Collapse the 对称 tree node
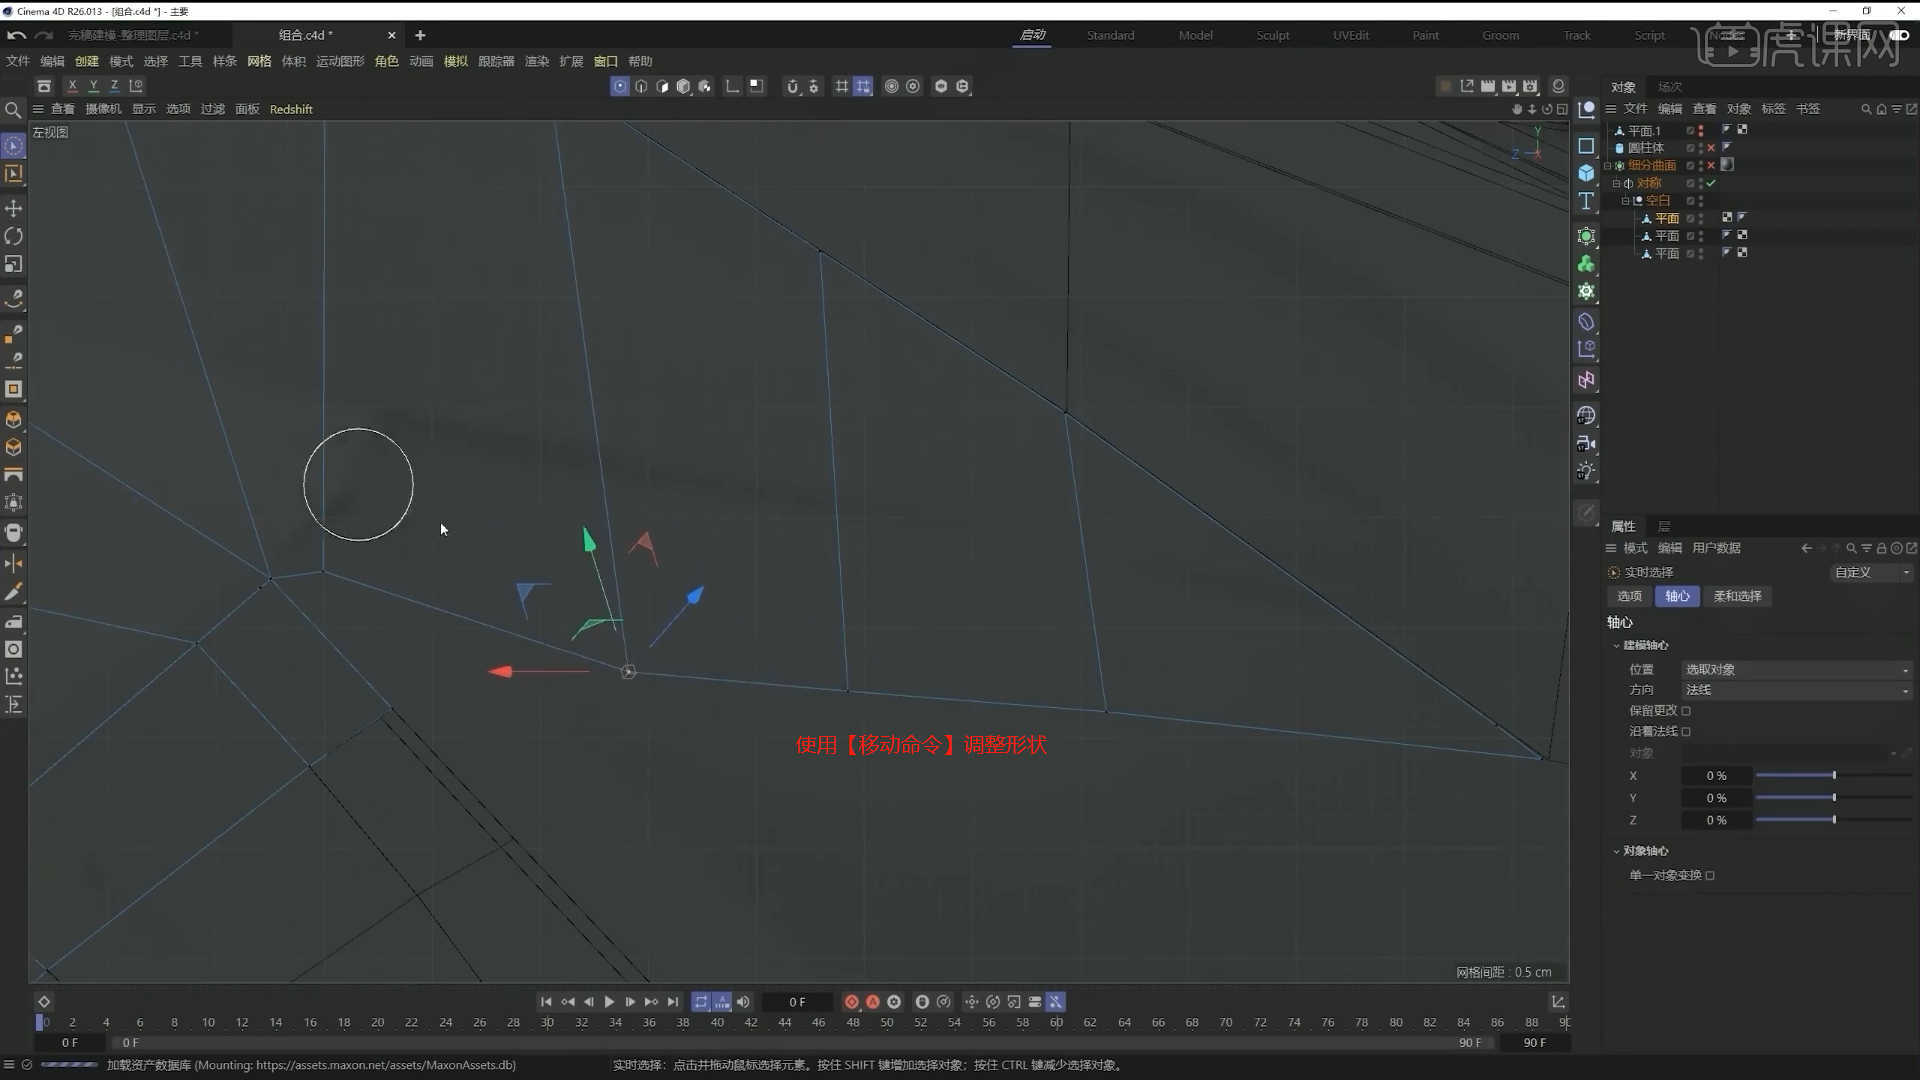1920x1080 pixels. coord(1616,184)
